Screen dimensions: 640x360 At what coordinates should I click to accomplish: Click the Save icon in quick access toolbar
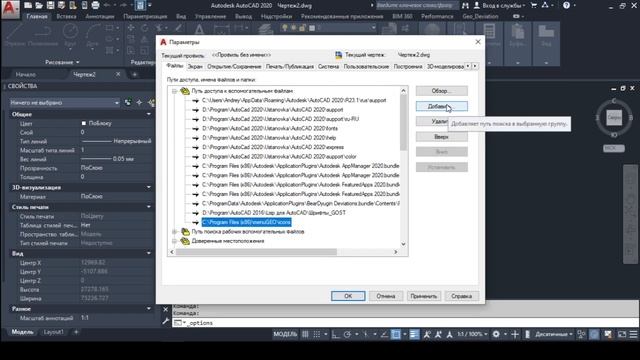[50, 5]
